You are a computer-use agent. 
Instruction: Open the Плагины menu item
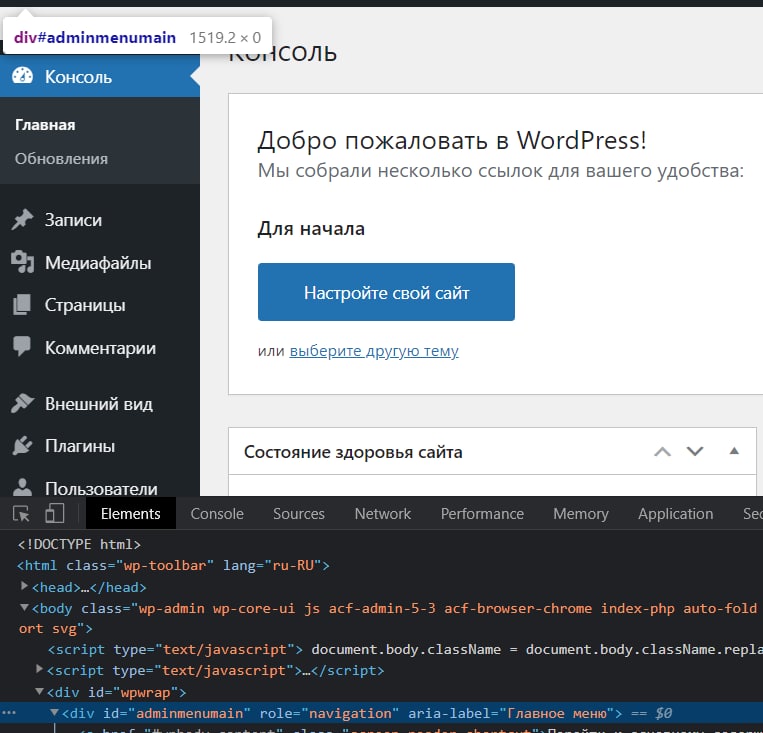pyautogui.click(x=100, y=446)
